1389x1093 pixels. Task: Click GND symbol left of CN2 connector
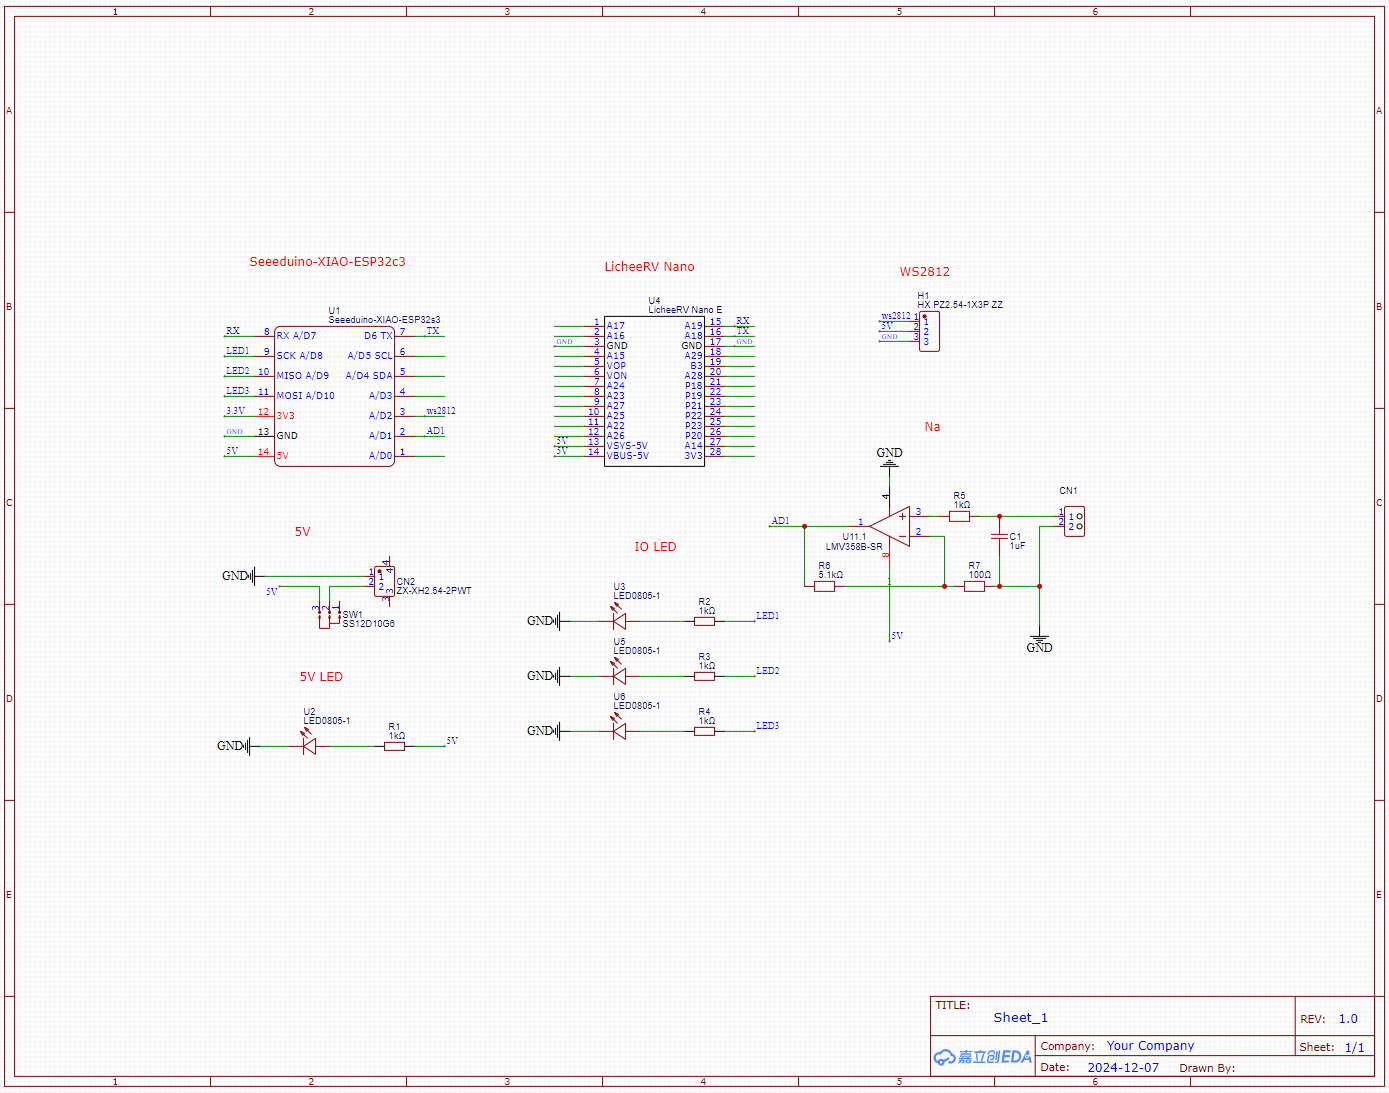click(238, 576)
